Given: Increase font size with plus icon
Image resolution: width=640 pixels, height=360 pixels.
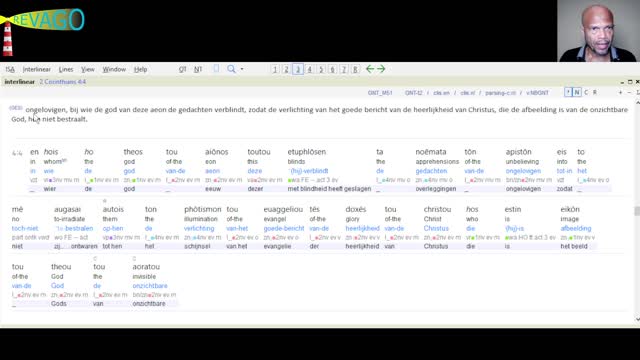Looking at the screenshot, I should coord(620,93).
